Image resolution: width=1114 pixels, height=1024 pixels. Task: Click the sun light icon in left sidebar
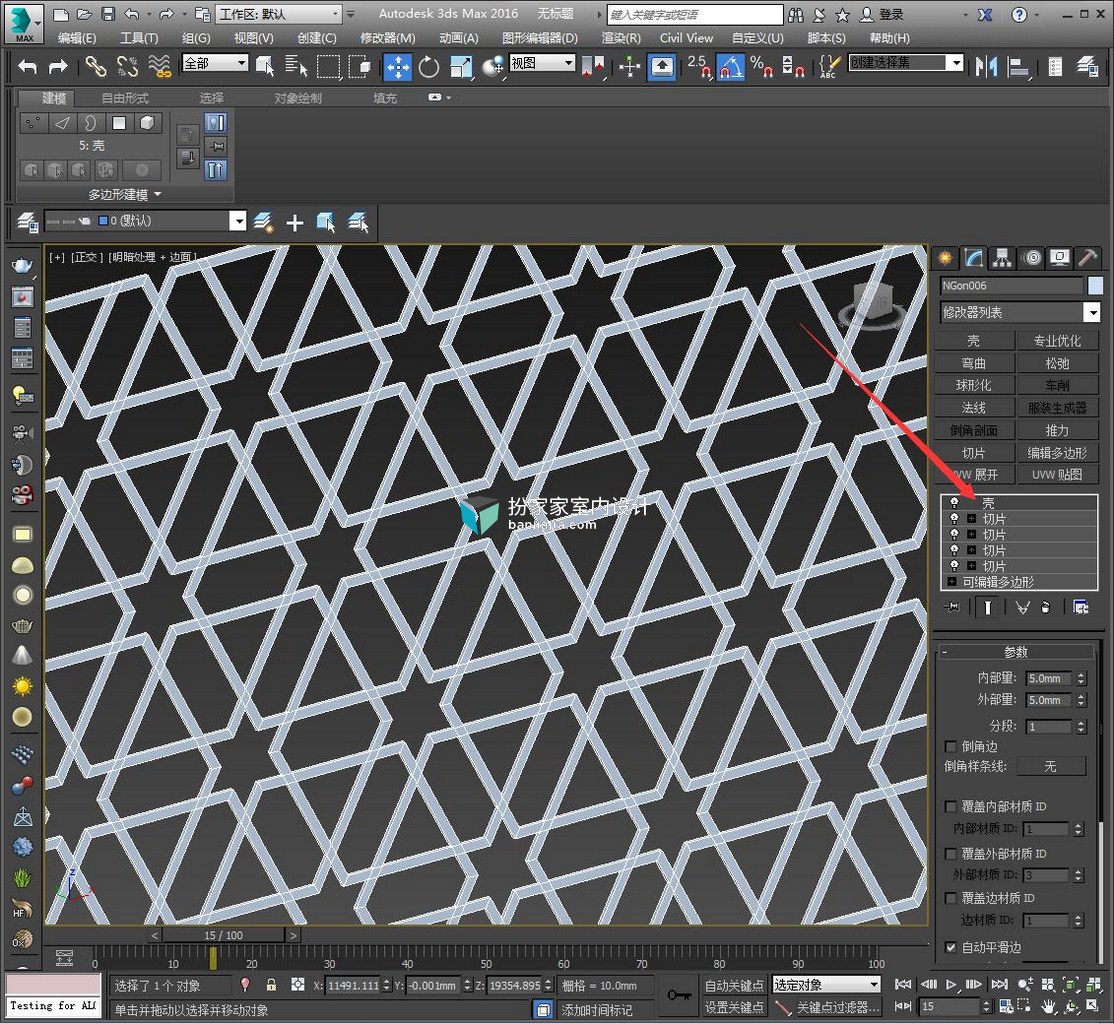click(22, 686)
